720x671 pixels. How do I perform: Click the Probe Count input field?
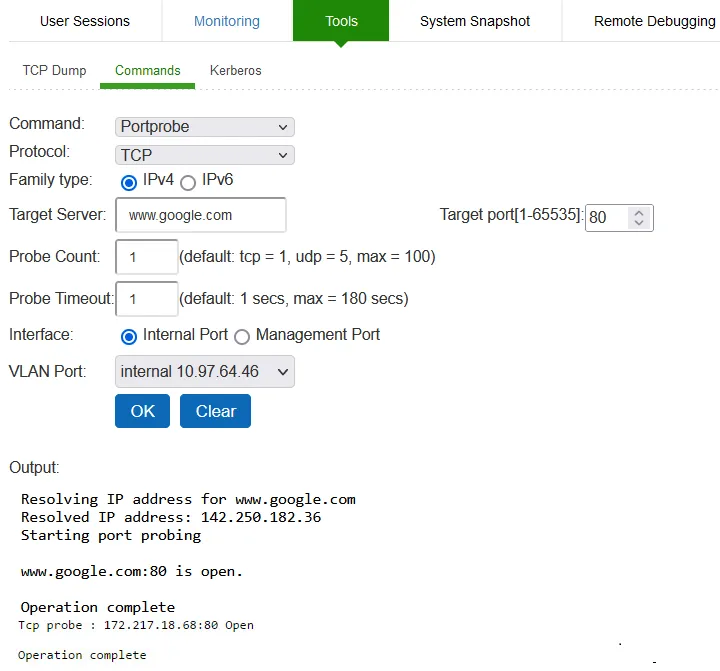pos(146,257)
